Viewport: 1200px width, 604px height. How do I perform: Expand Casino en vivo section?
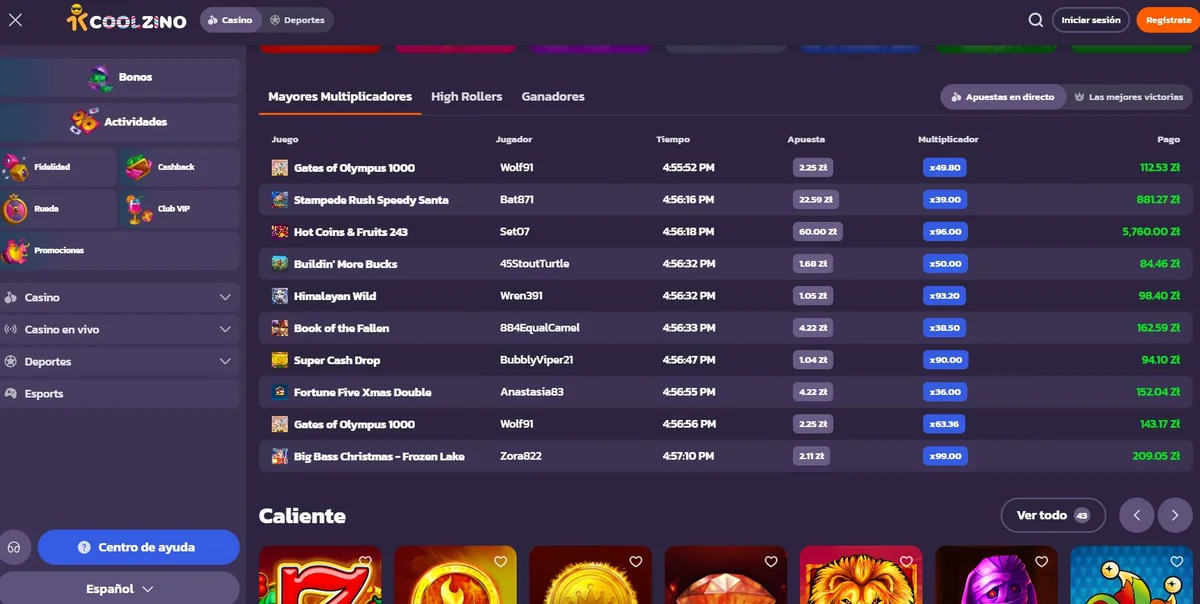(x=120, y=329)
